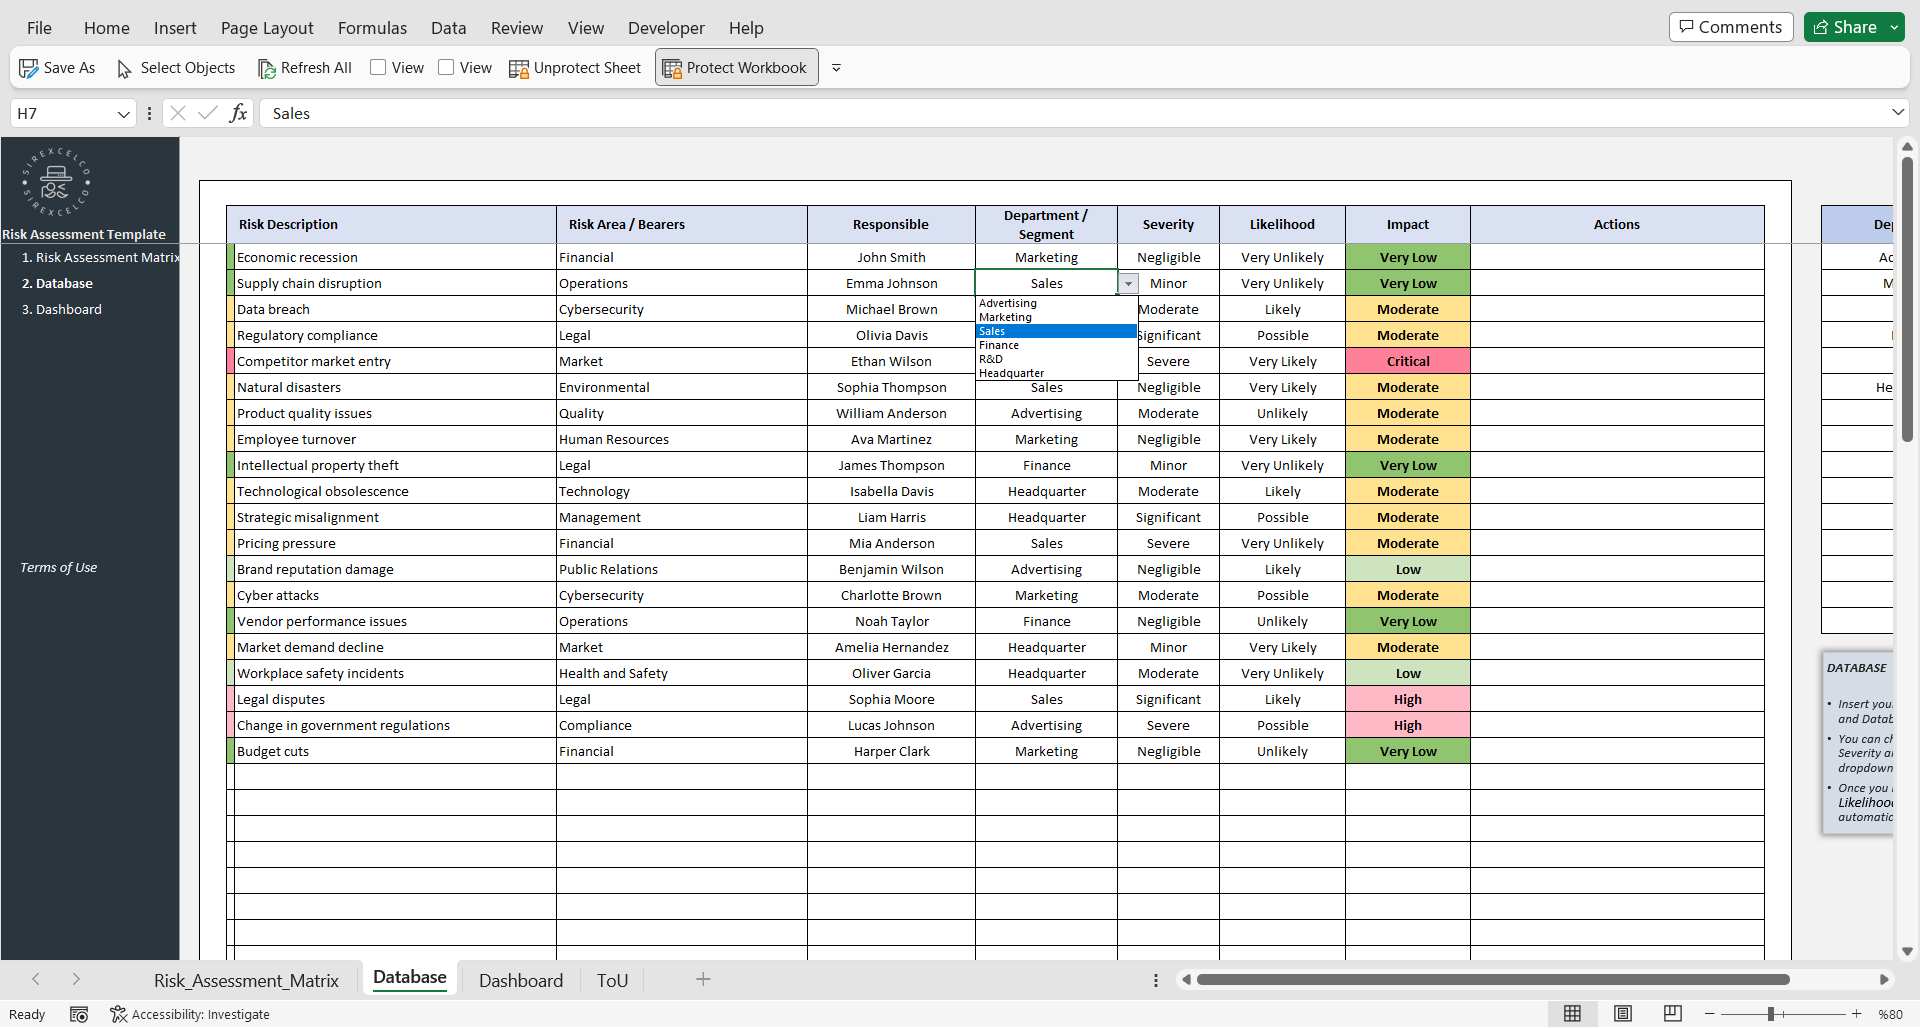Switch to Dashboard sheet tab
Viewport: 1920px width, 1028px height.
click(x=521, y=980)
